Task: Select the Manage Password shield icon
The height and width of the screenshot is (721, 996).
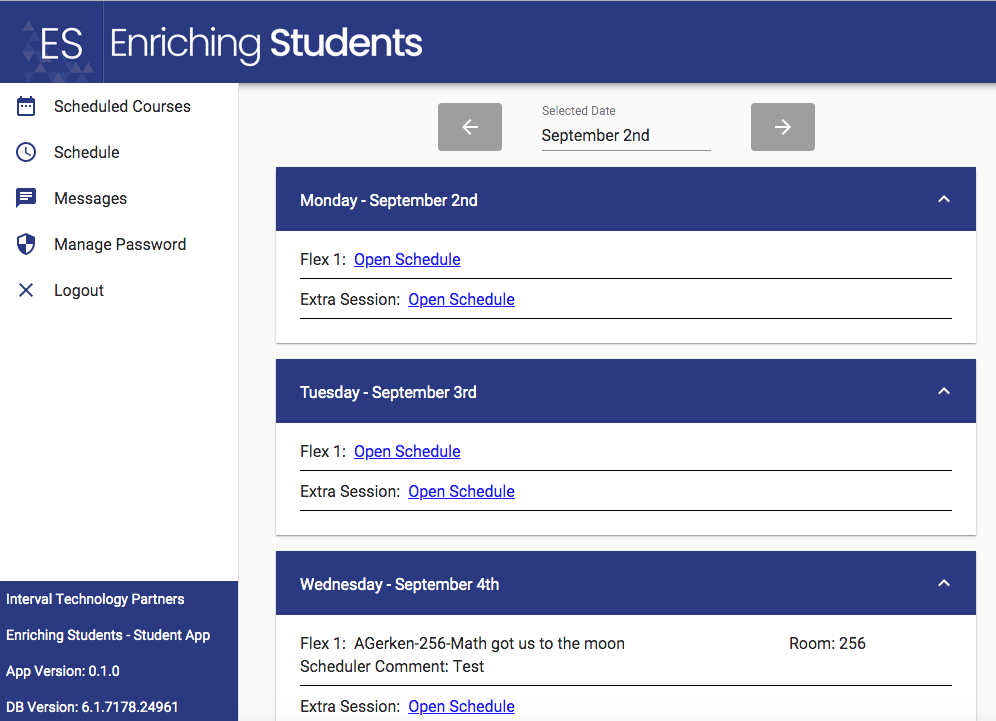Action: click(x=26, y=243)
